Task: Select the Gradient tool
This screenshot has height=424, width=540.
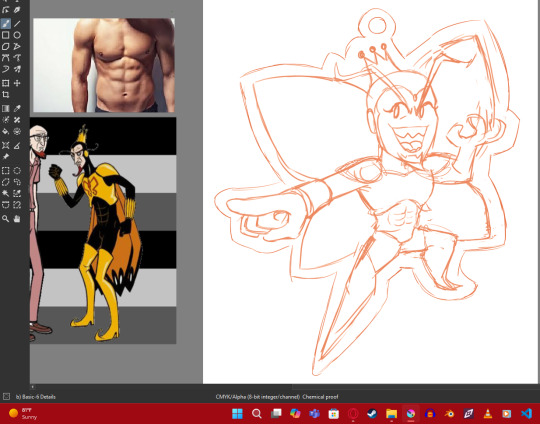Action: point(6,108)
